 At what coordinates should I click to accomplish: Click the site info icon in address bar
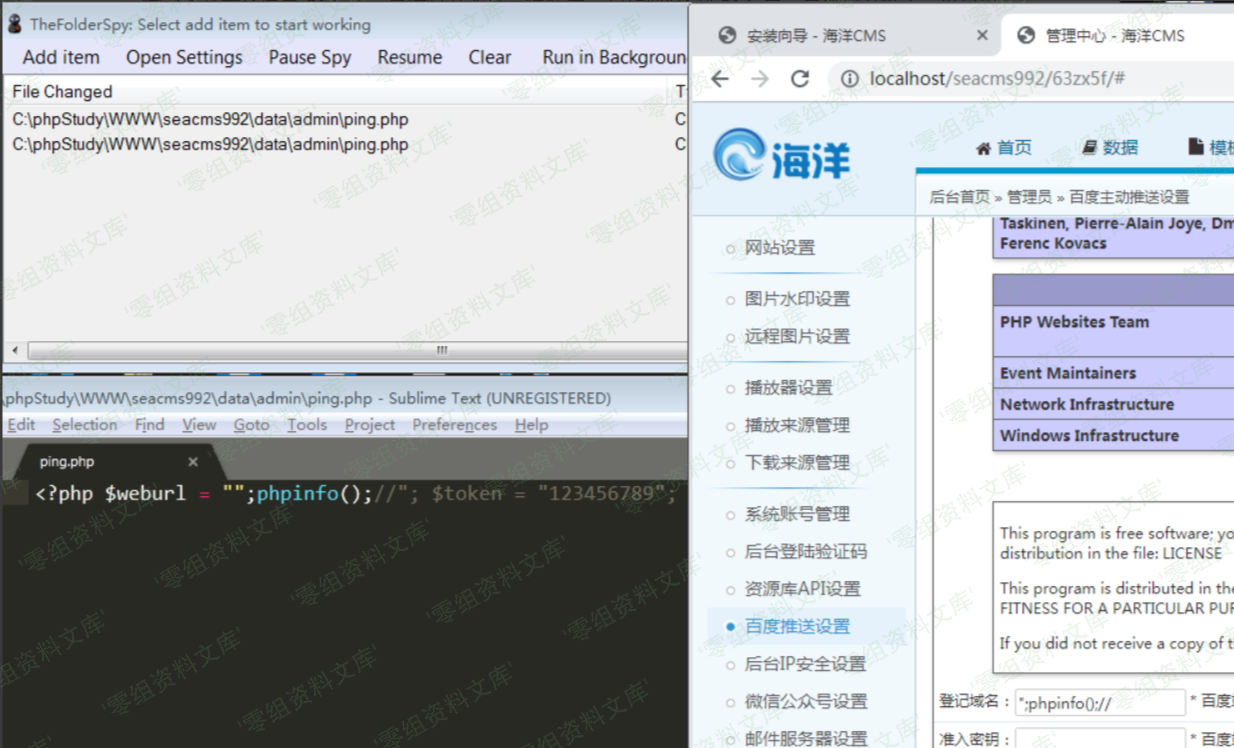coord(849,79)
